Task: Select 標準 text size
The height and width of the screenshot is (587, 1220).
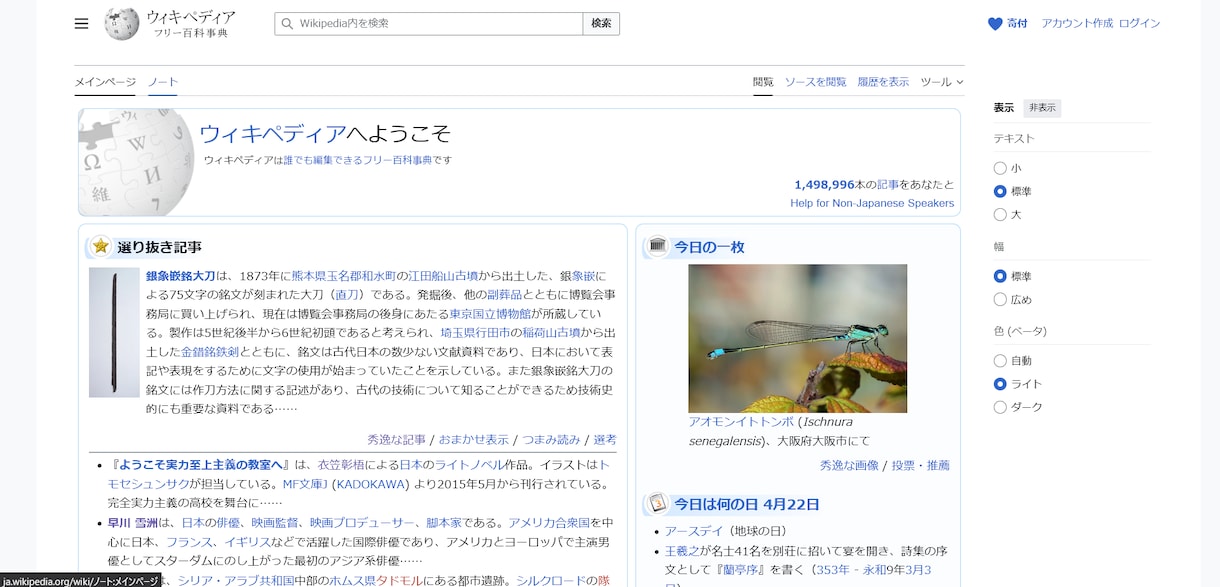Action: (1000, 191)
